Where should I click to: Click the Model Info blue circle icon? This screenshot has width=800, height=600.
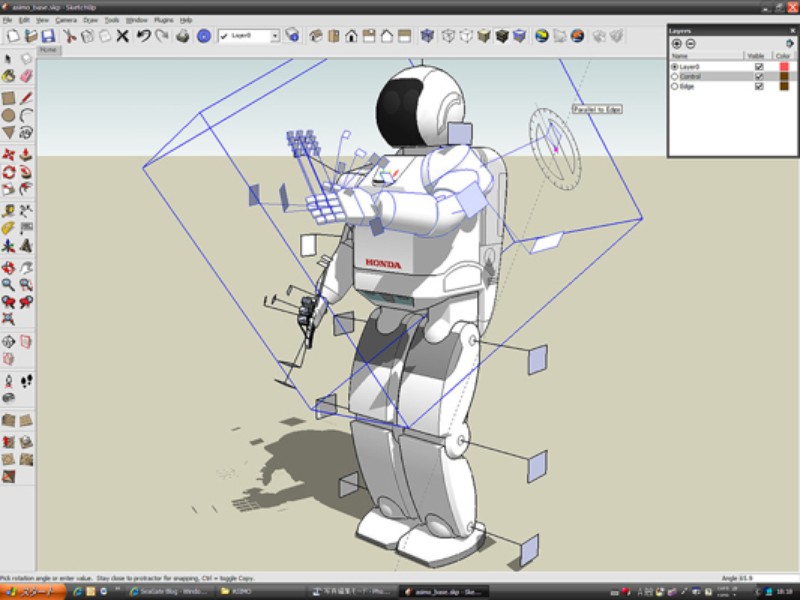204,36
